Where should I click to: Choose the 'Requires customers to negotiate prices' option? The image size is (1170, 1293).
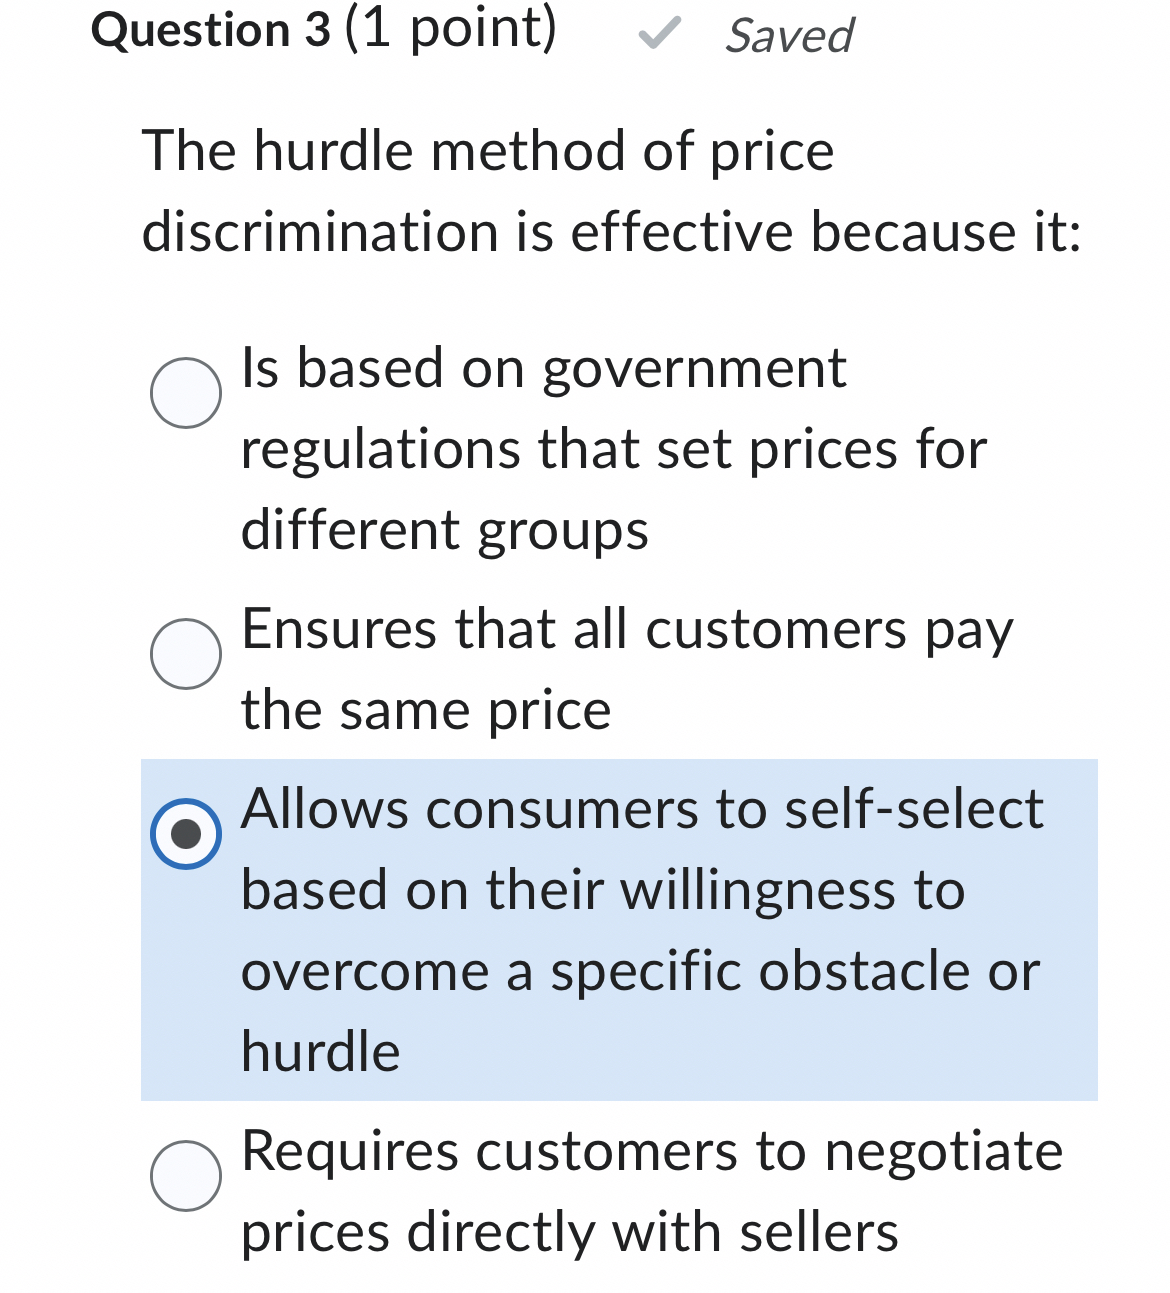pos(188,1175)
